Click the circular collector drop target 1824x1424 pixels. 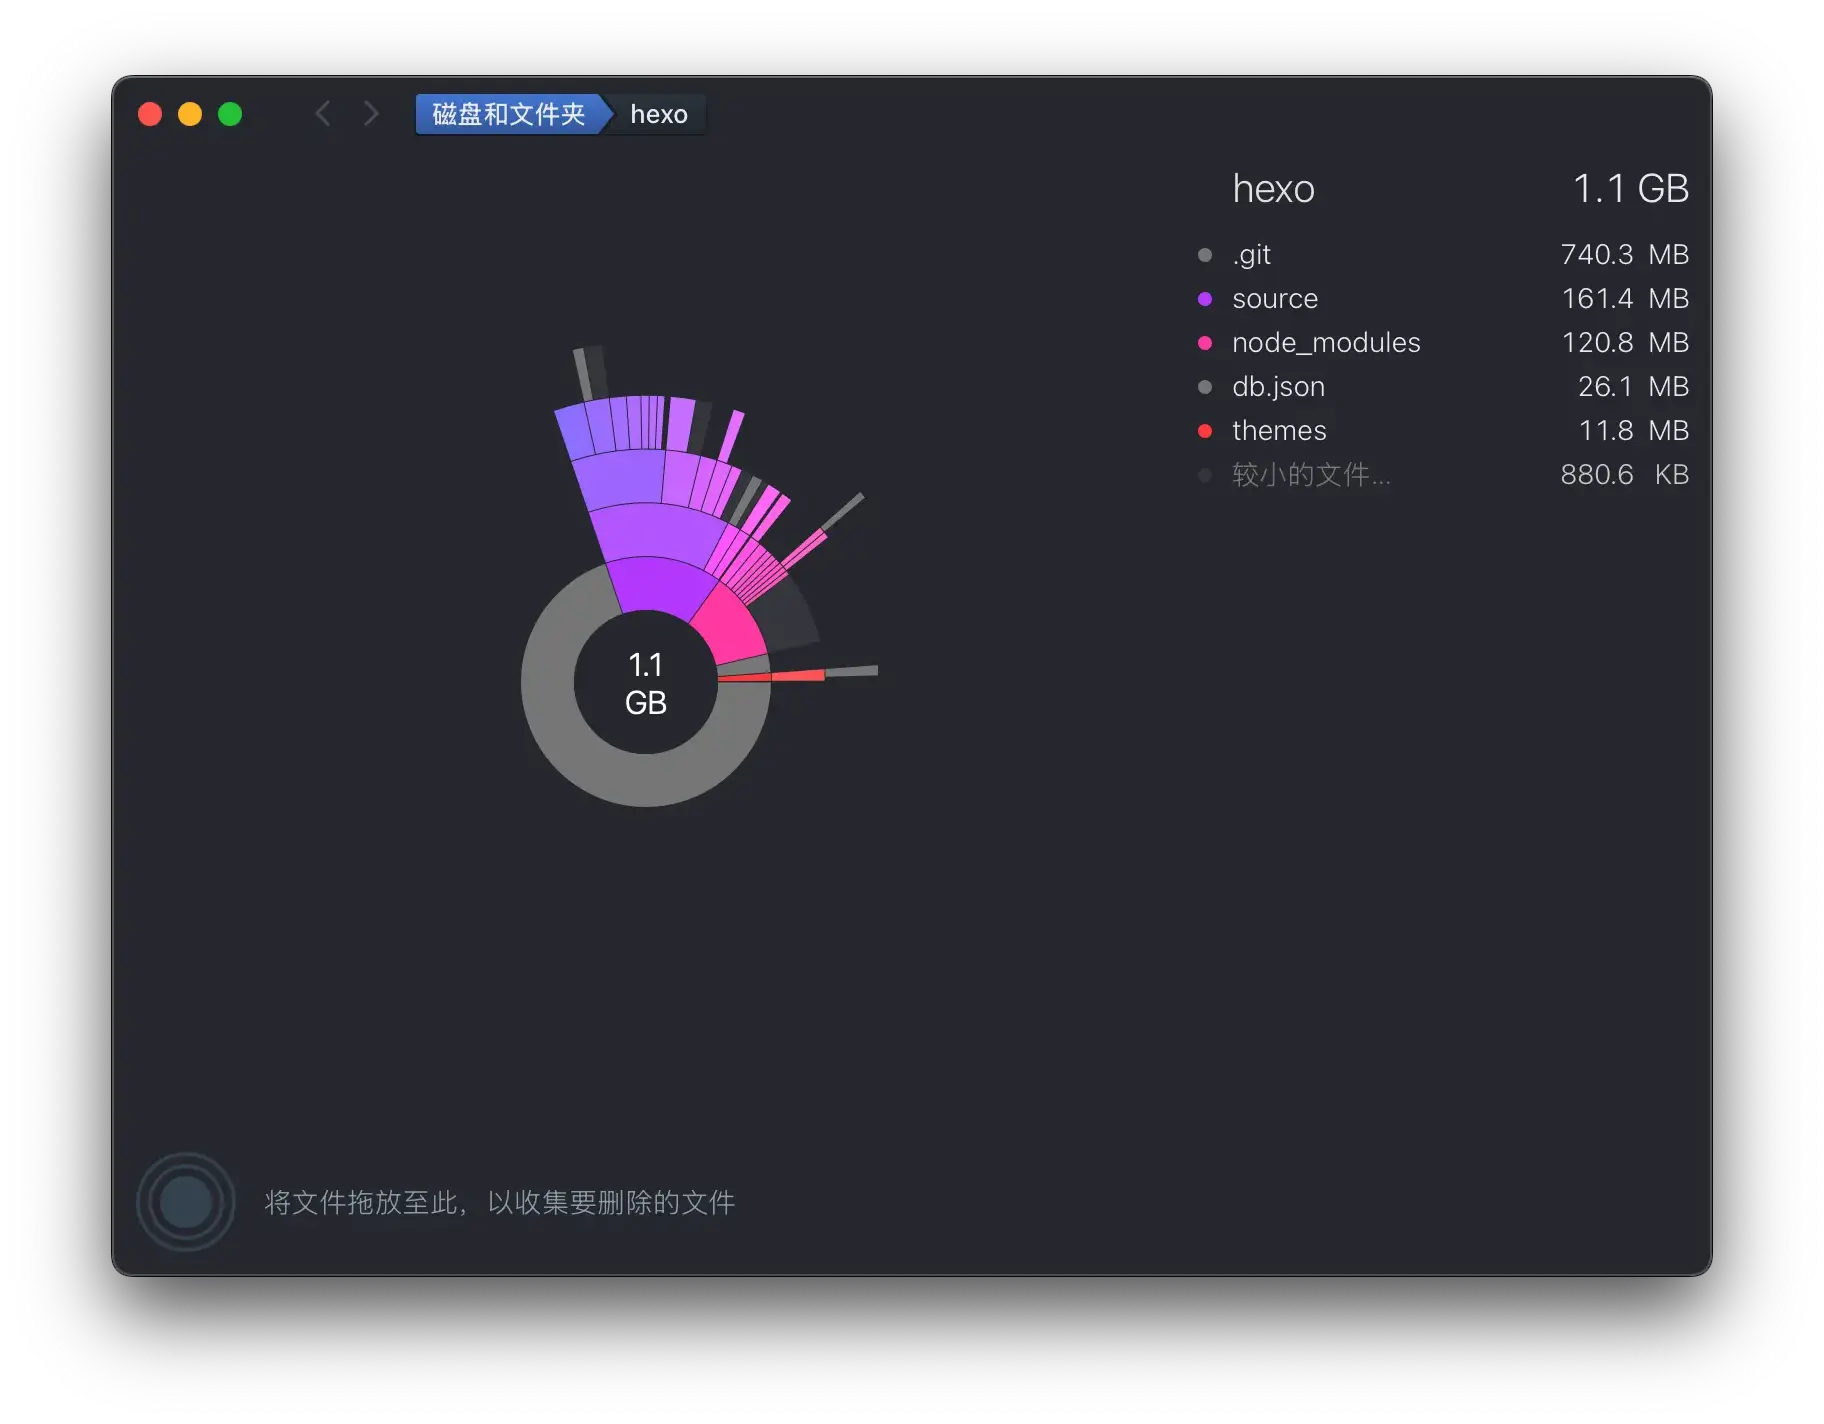pyautogui.click(x=186, y=1201)
